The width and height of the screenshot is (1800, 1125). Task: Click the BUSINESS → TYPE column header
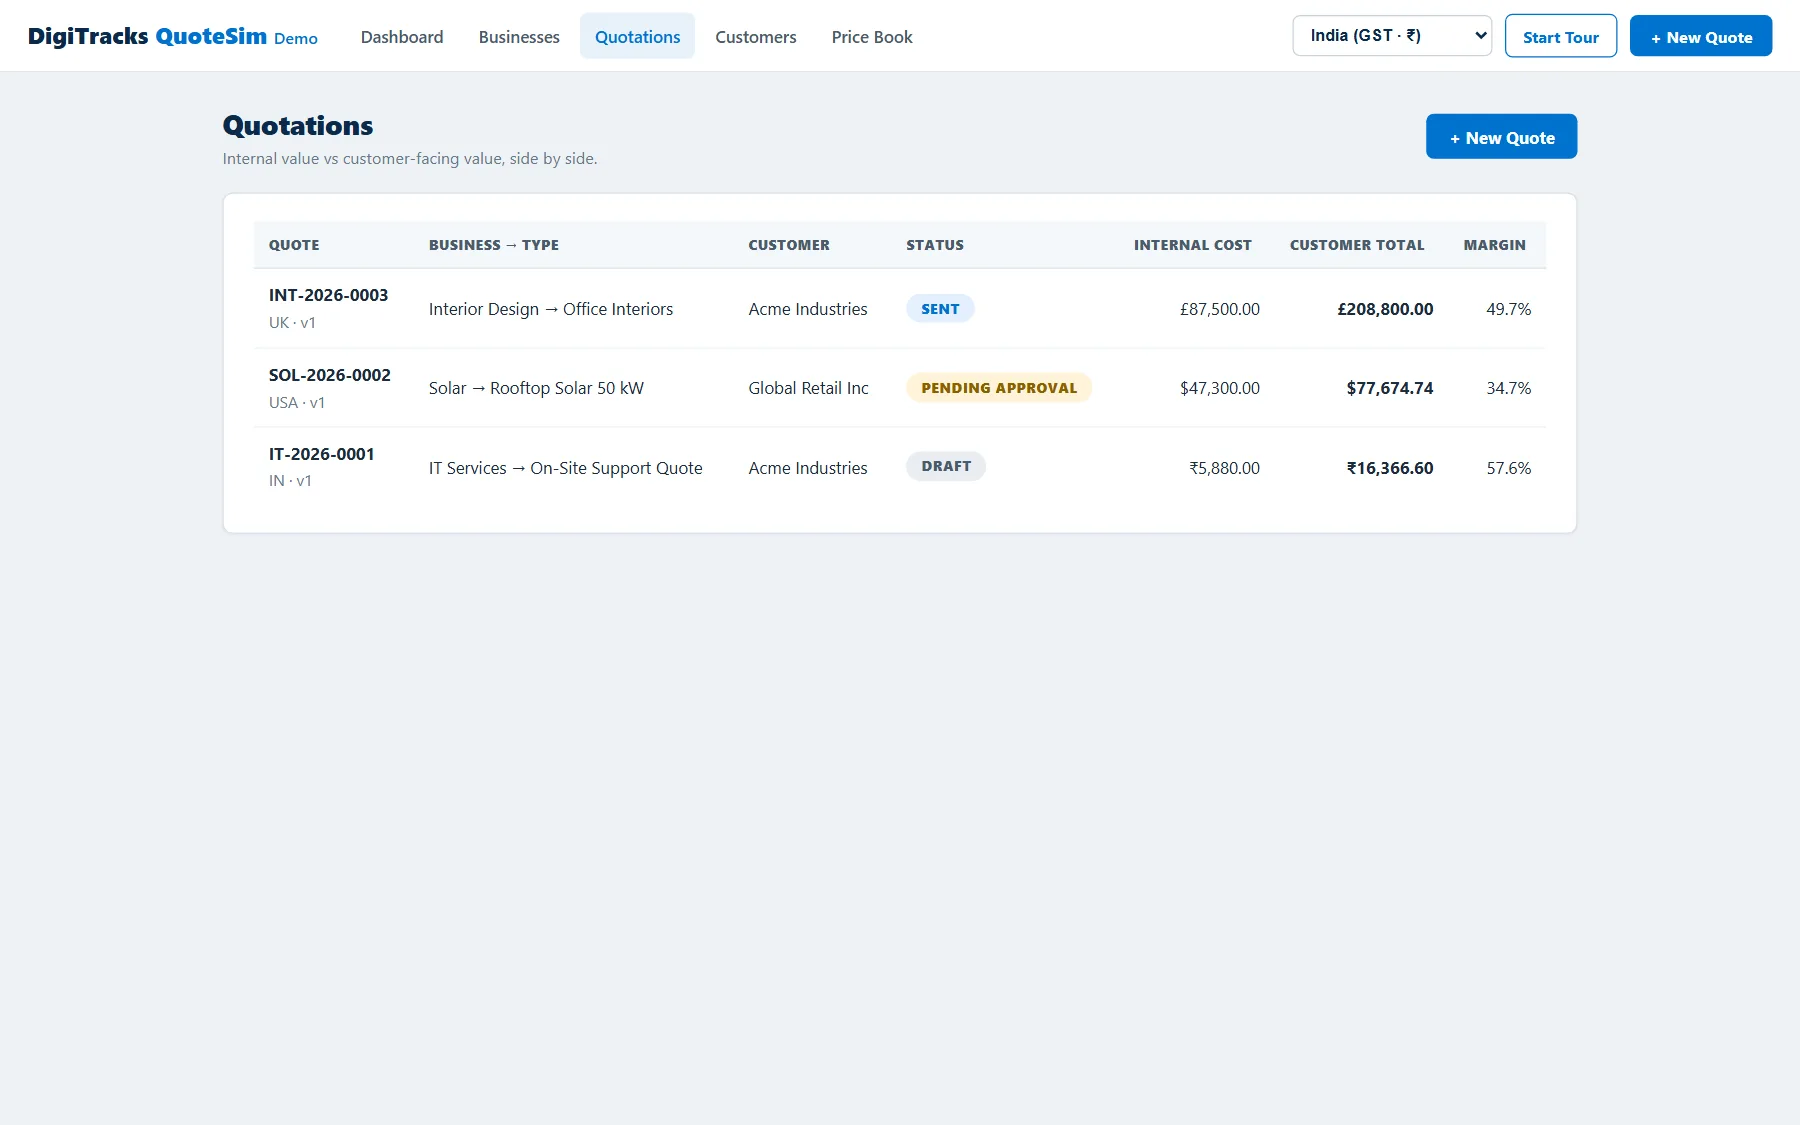coord(494,245)
